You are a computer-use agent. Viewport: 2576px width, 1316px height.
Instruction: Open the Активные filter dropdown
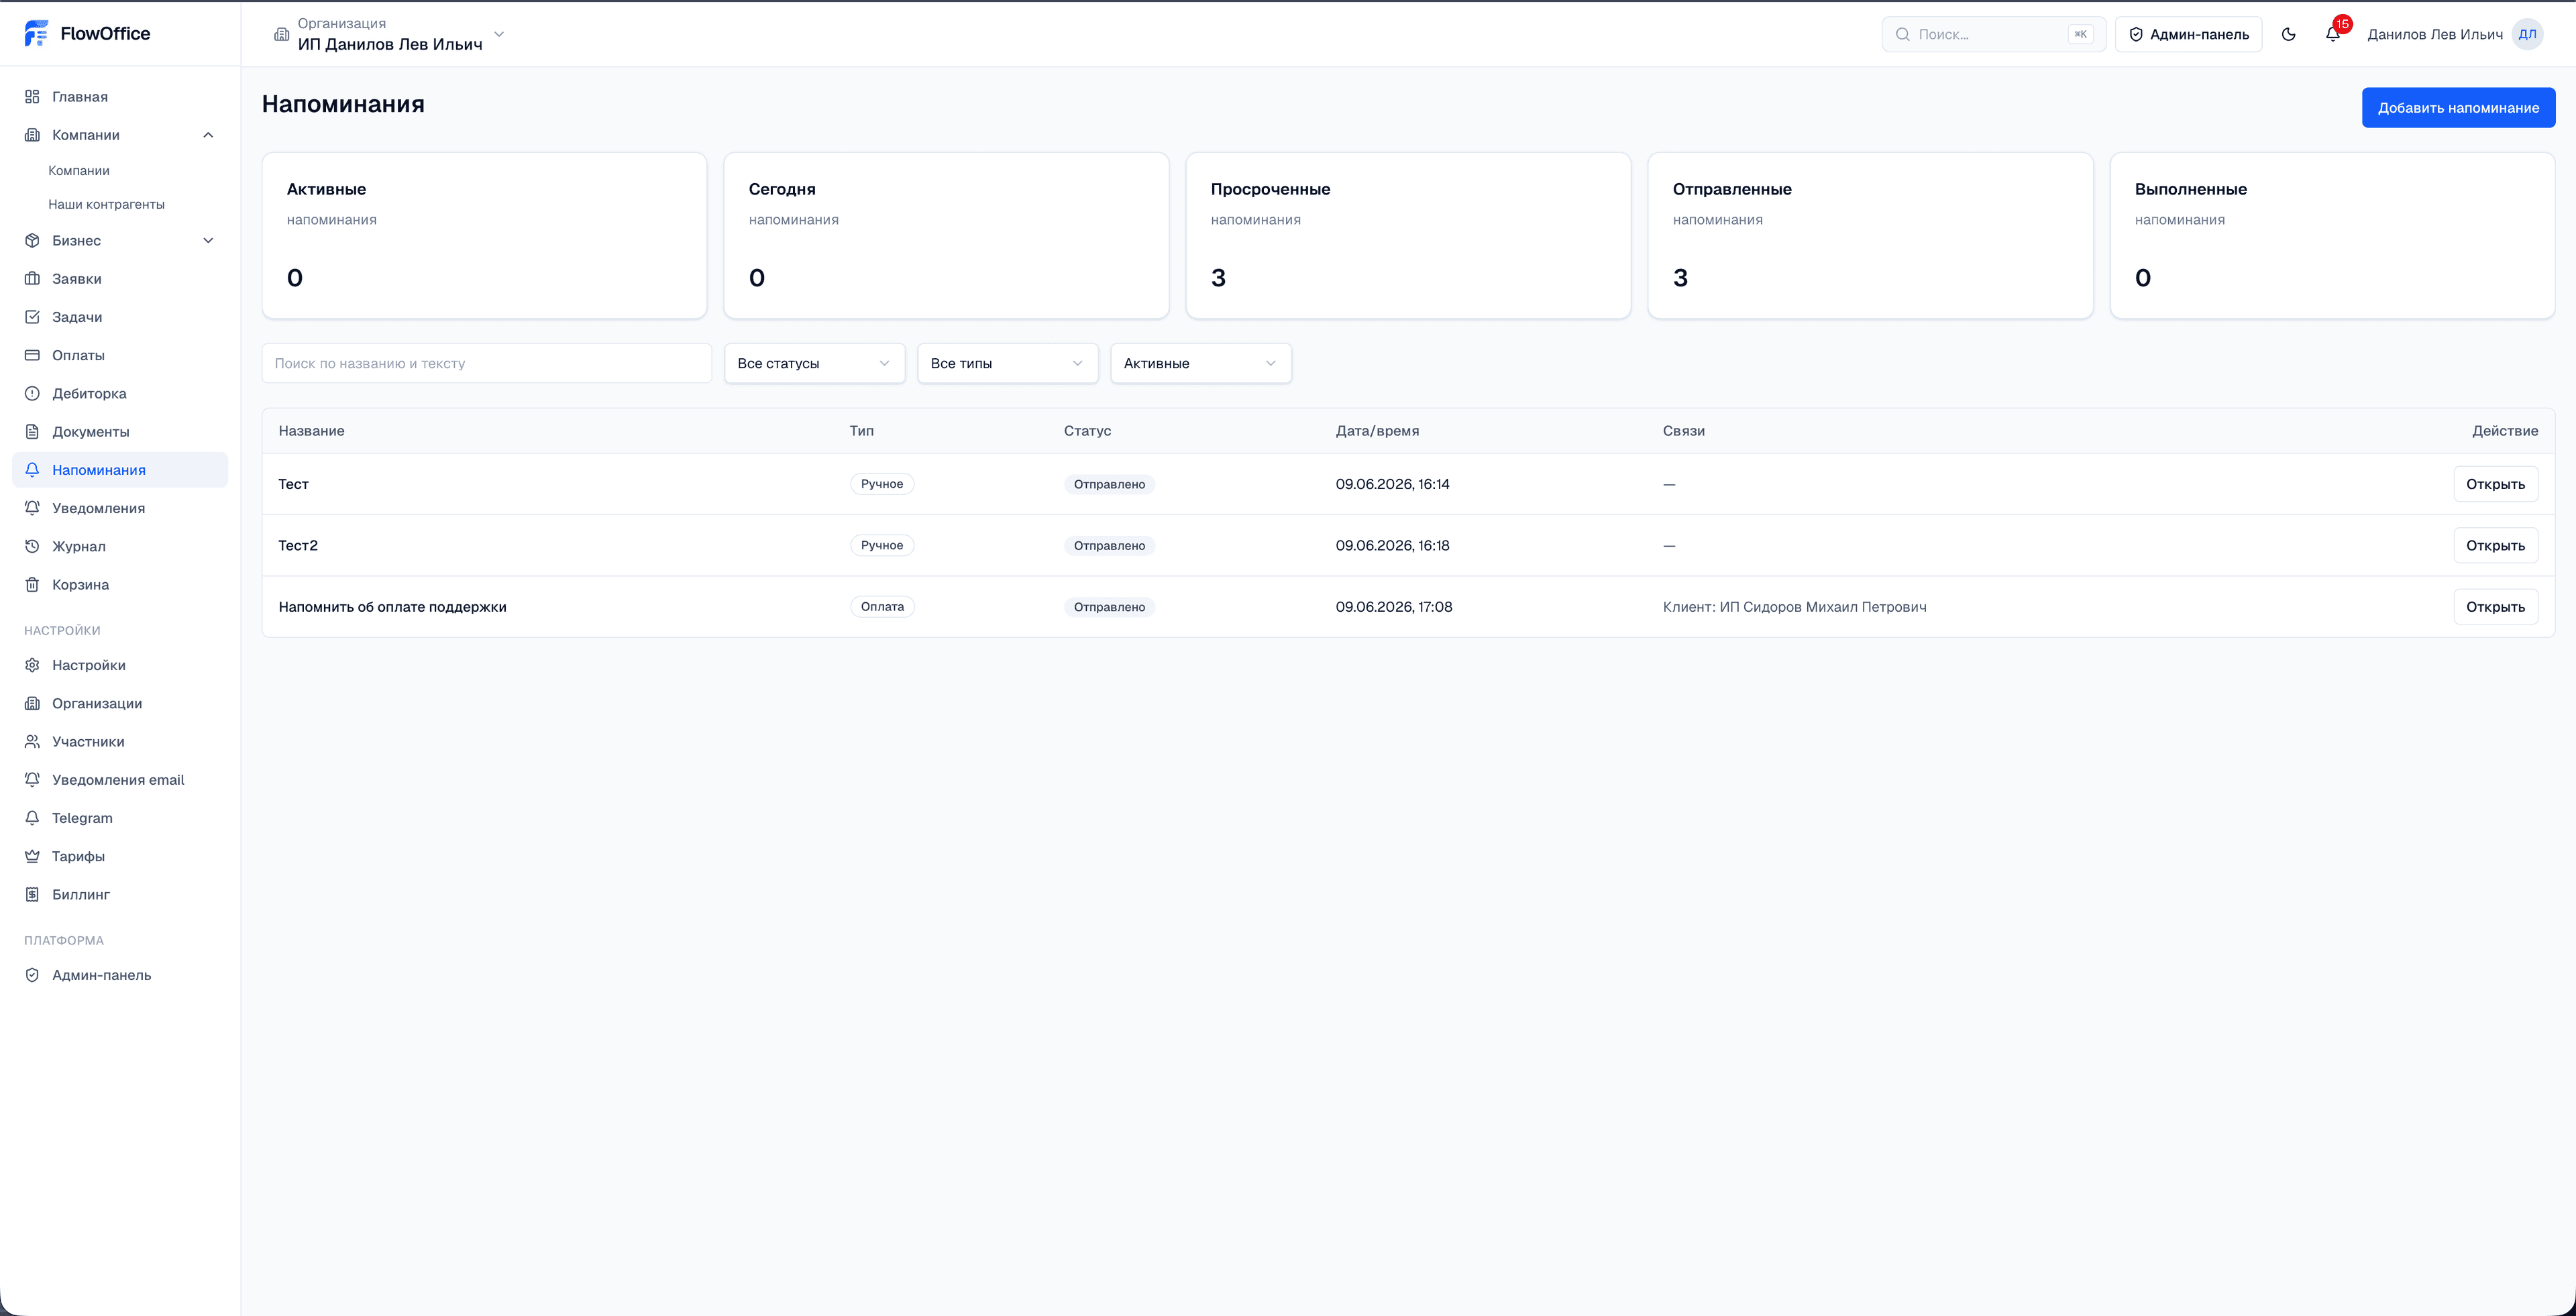(1200, 363)
